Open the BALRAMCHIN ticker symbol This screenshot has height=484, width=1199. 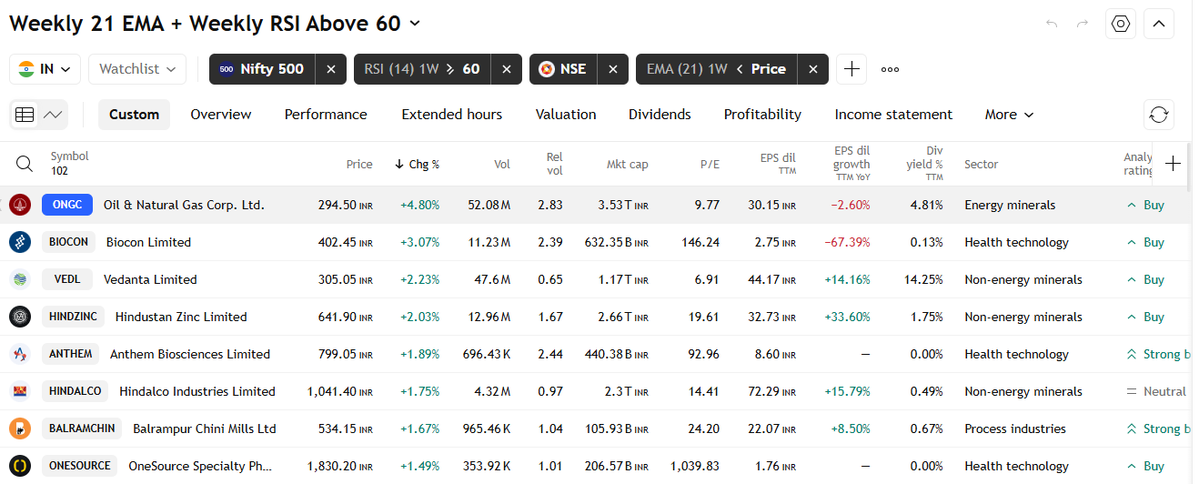point(82,429)
